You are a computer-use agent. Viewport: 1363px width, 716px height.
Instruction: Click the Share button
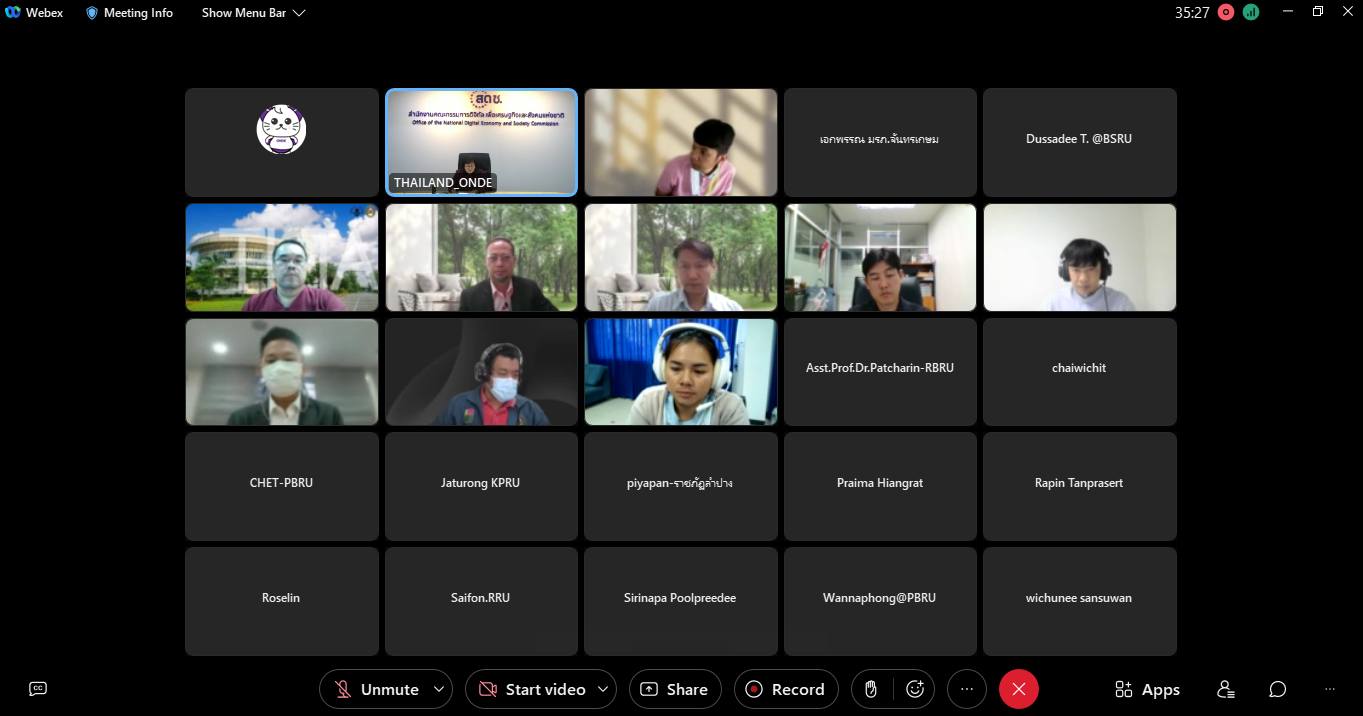tap(675, 689)
